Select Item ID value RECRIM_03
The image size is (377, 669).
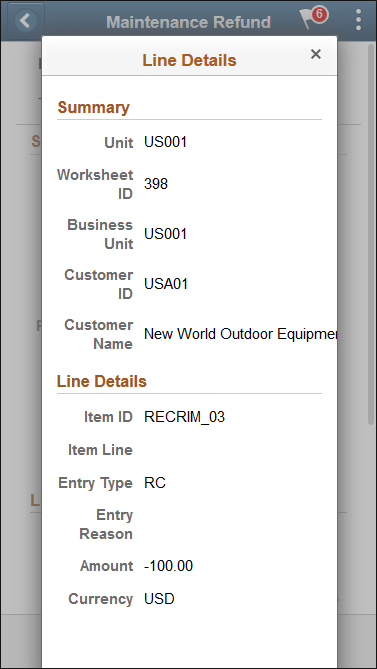point(184,417)
